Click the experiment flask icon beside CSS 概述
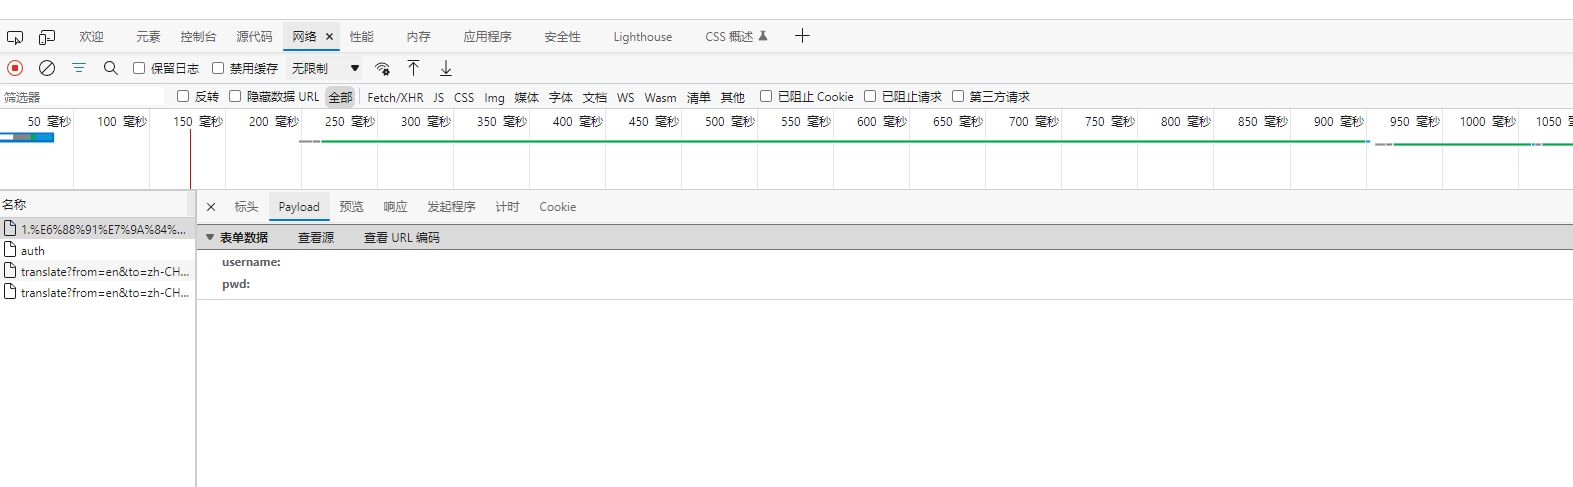Screen dimensions: 1573x487 click(x=763, y=36)
